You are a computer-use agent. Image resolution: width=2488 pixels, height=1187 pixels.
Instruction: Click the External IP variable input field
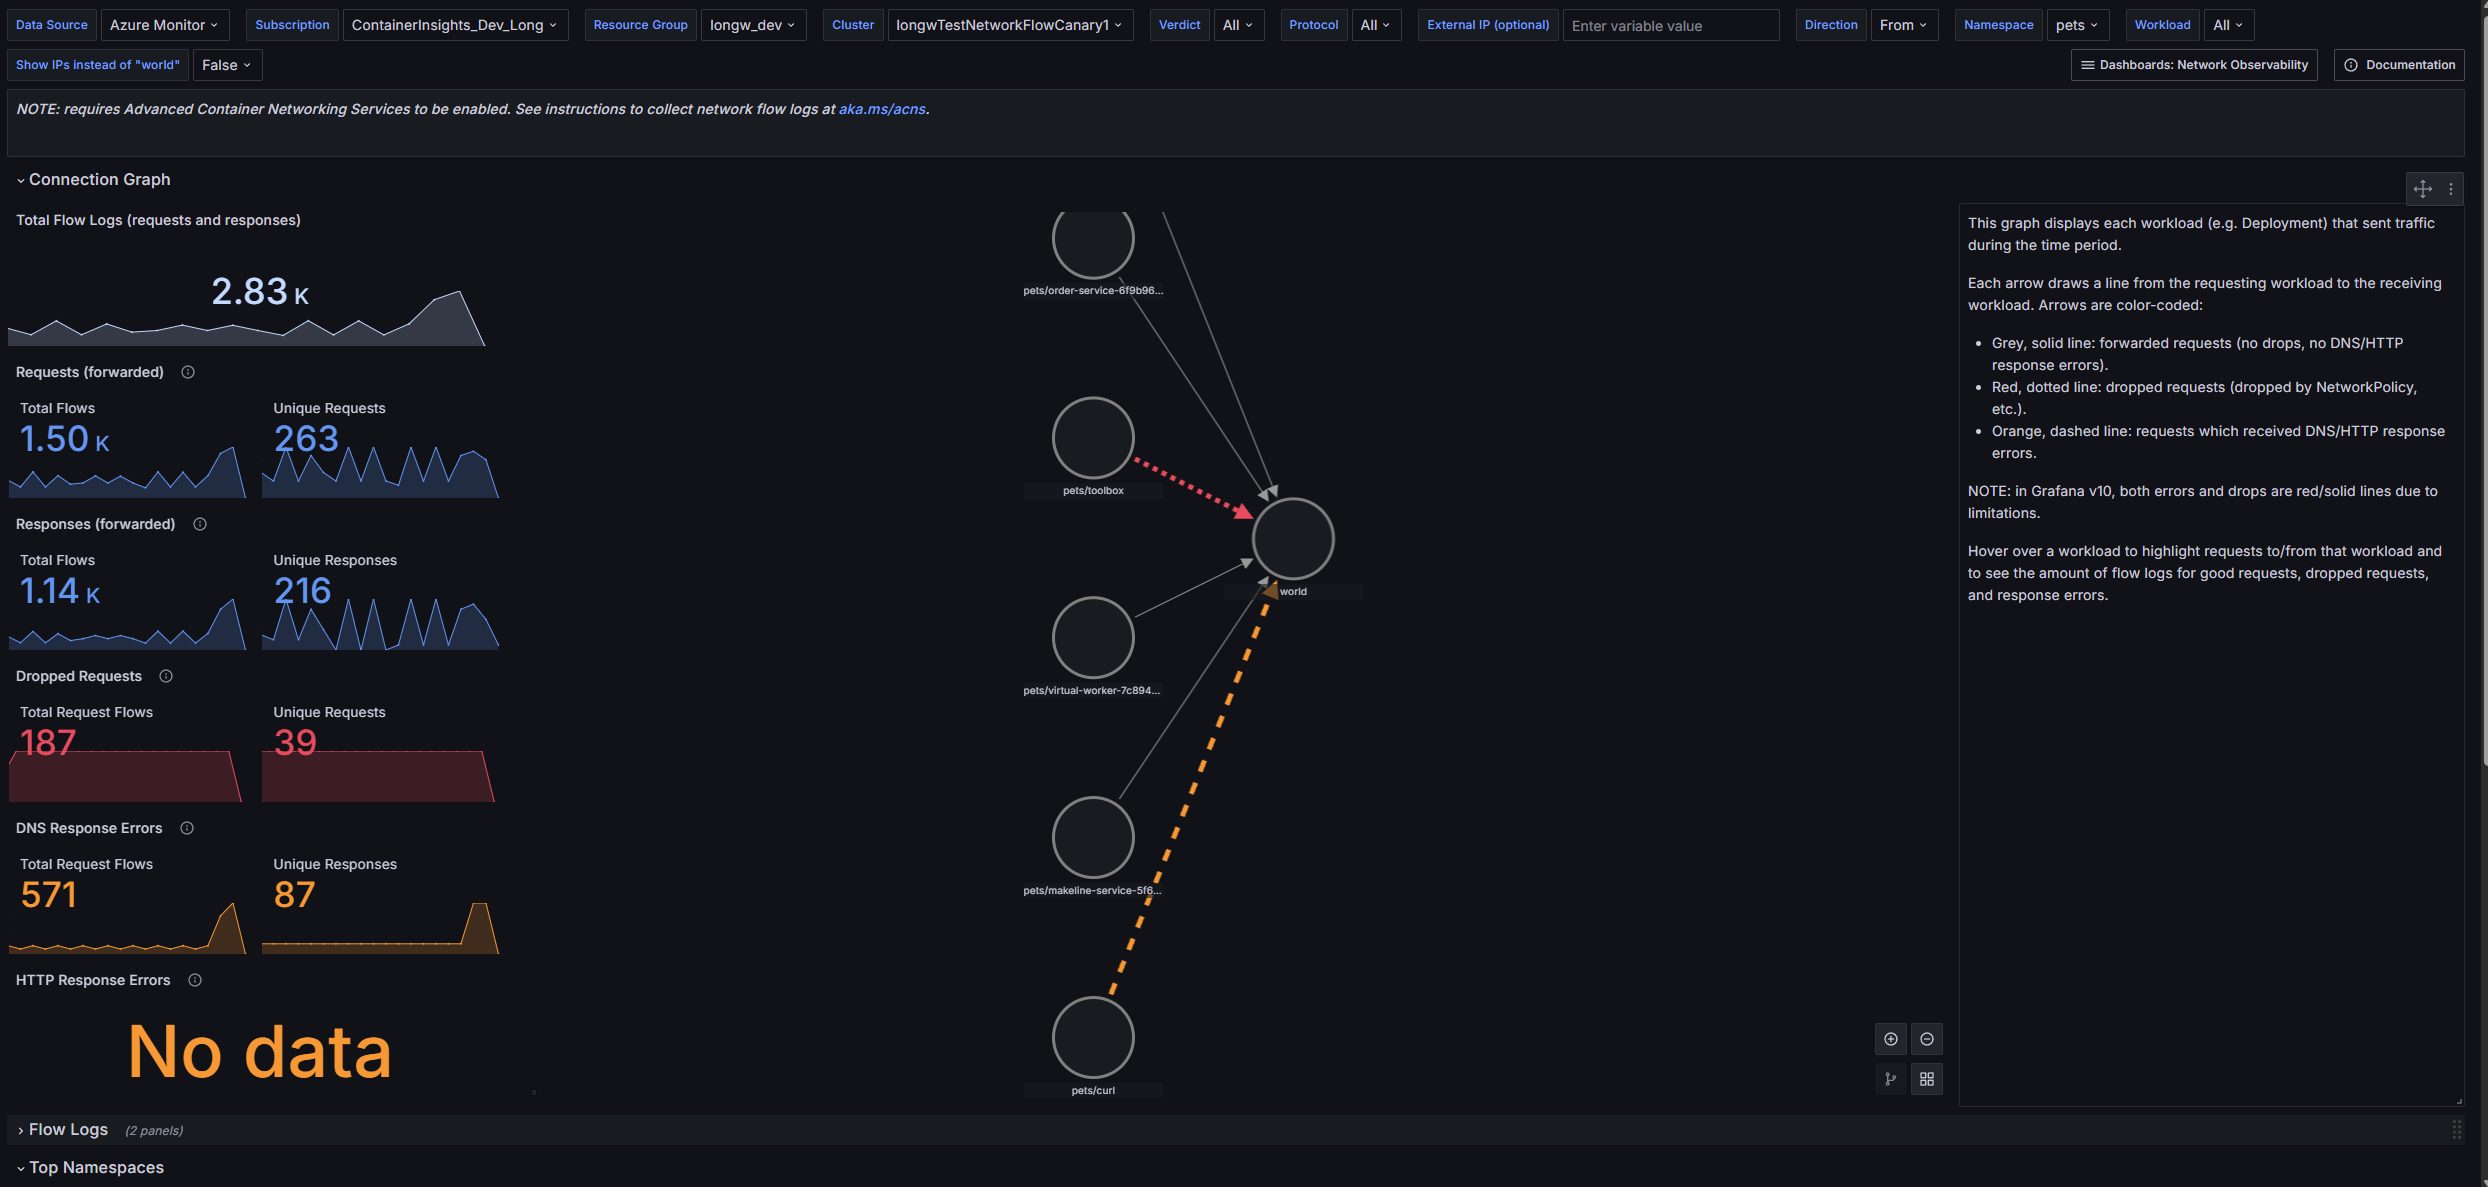tap(1670, 26)
